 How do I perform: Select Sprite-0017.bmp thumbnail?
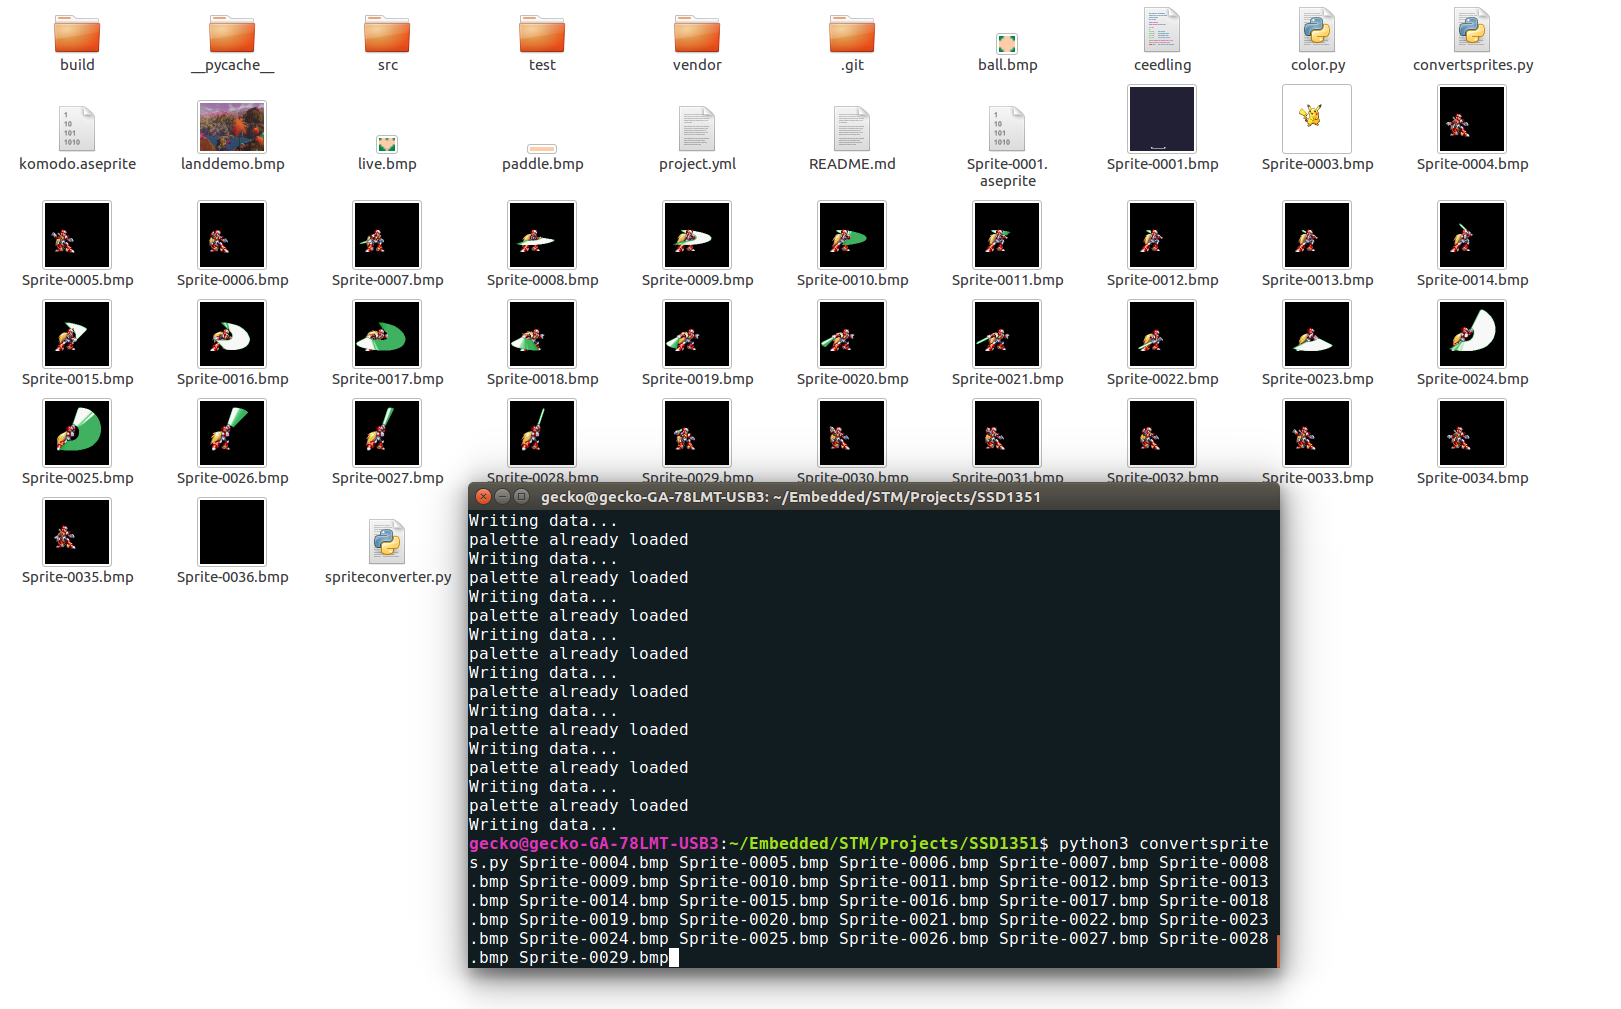coord(387,334)
